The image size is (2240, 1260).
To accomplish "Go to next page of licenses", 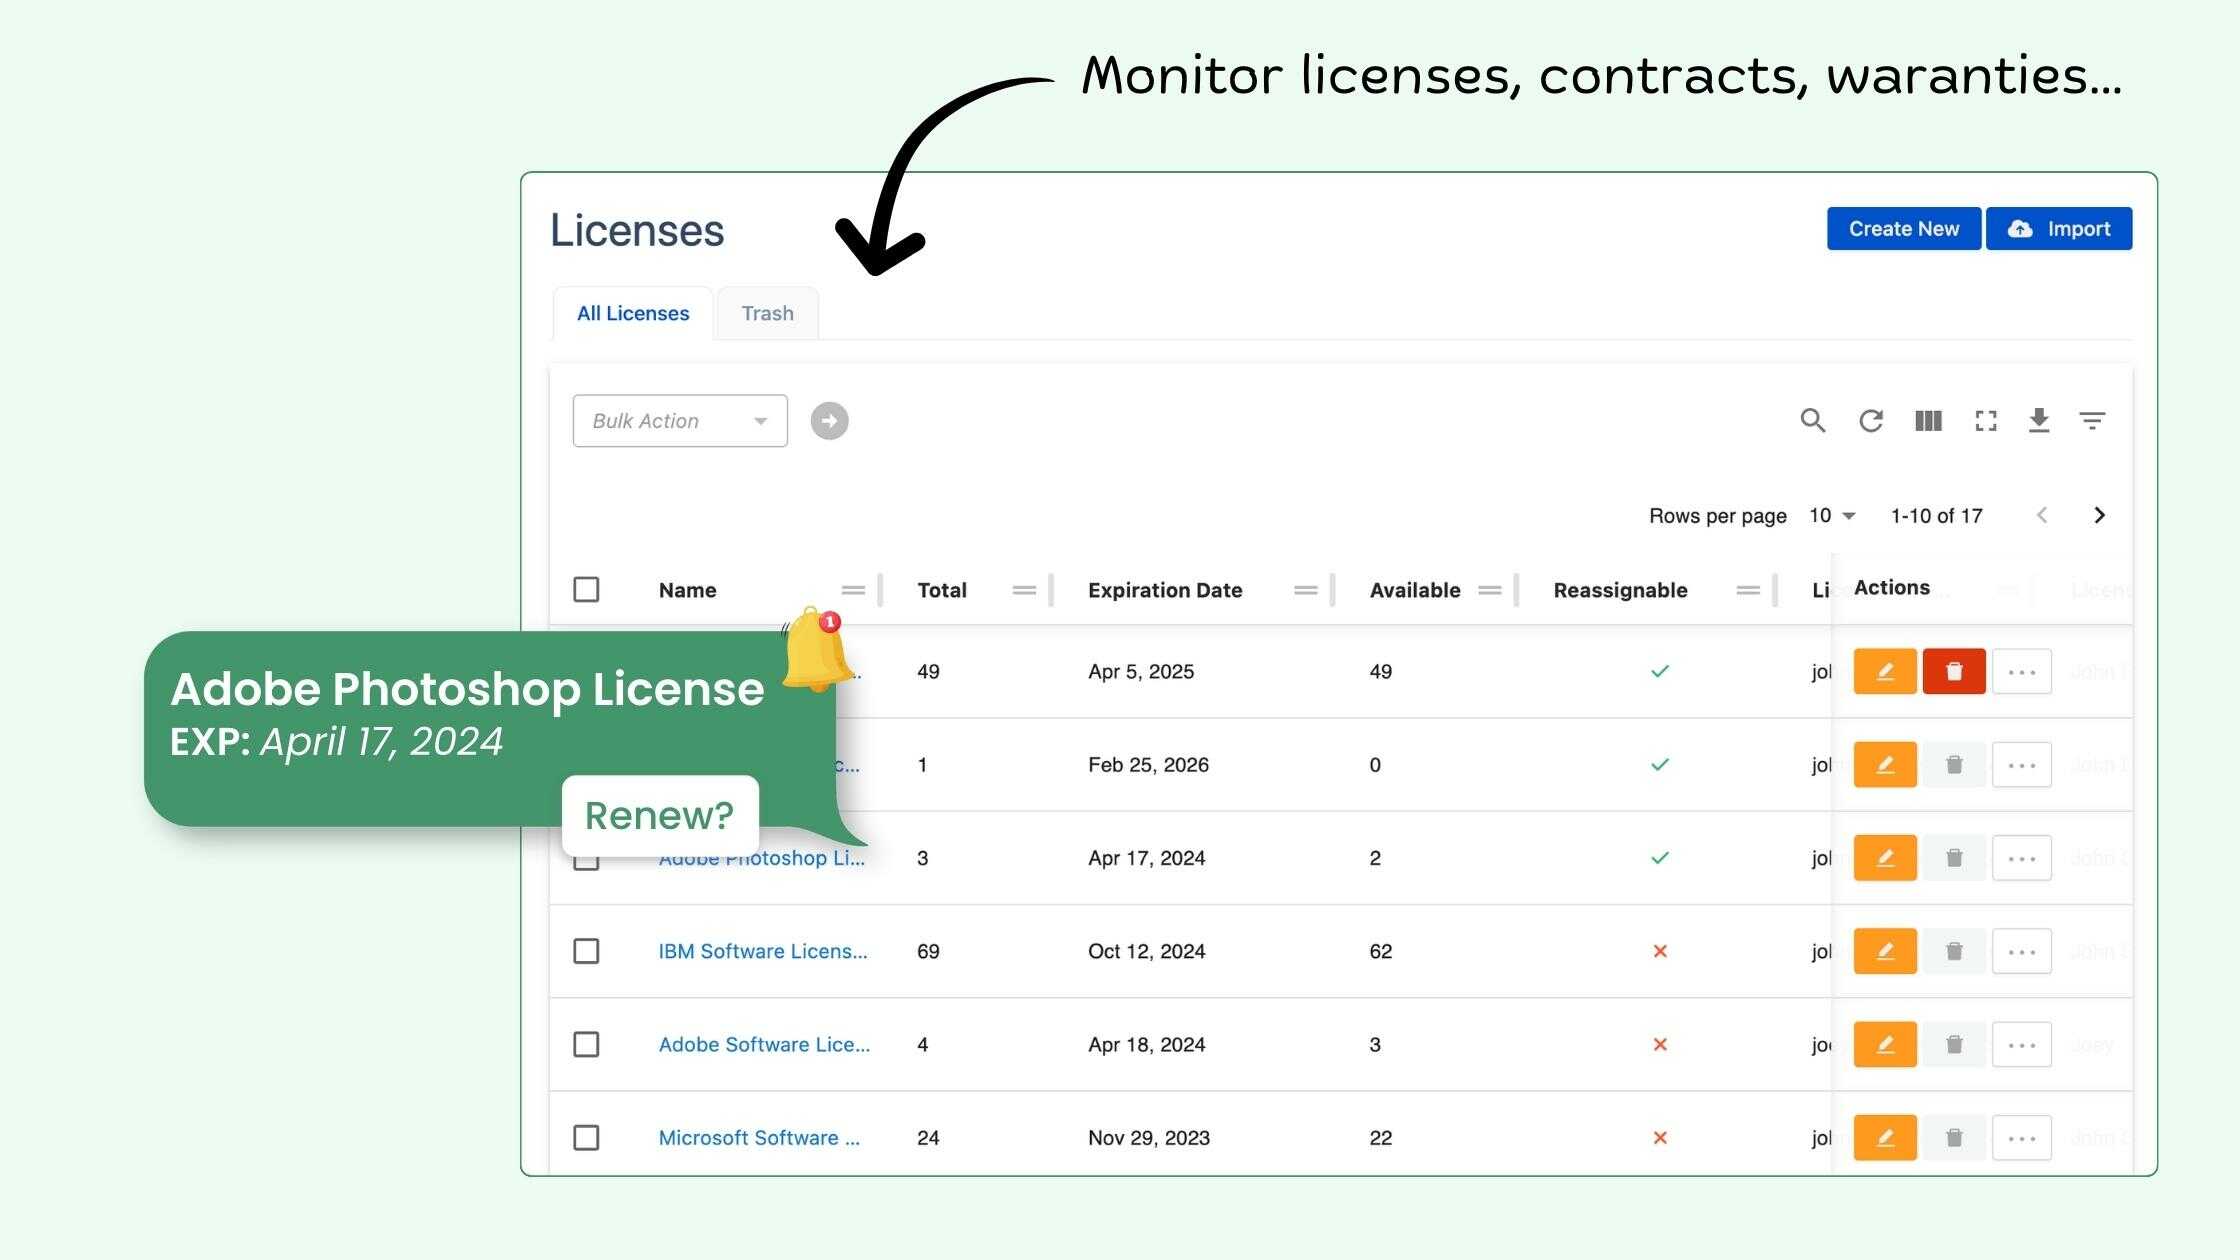I will [2099, 515].
